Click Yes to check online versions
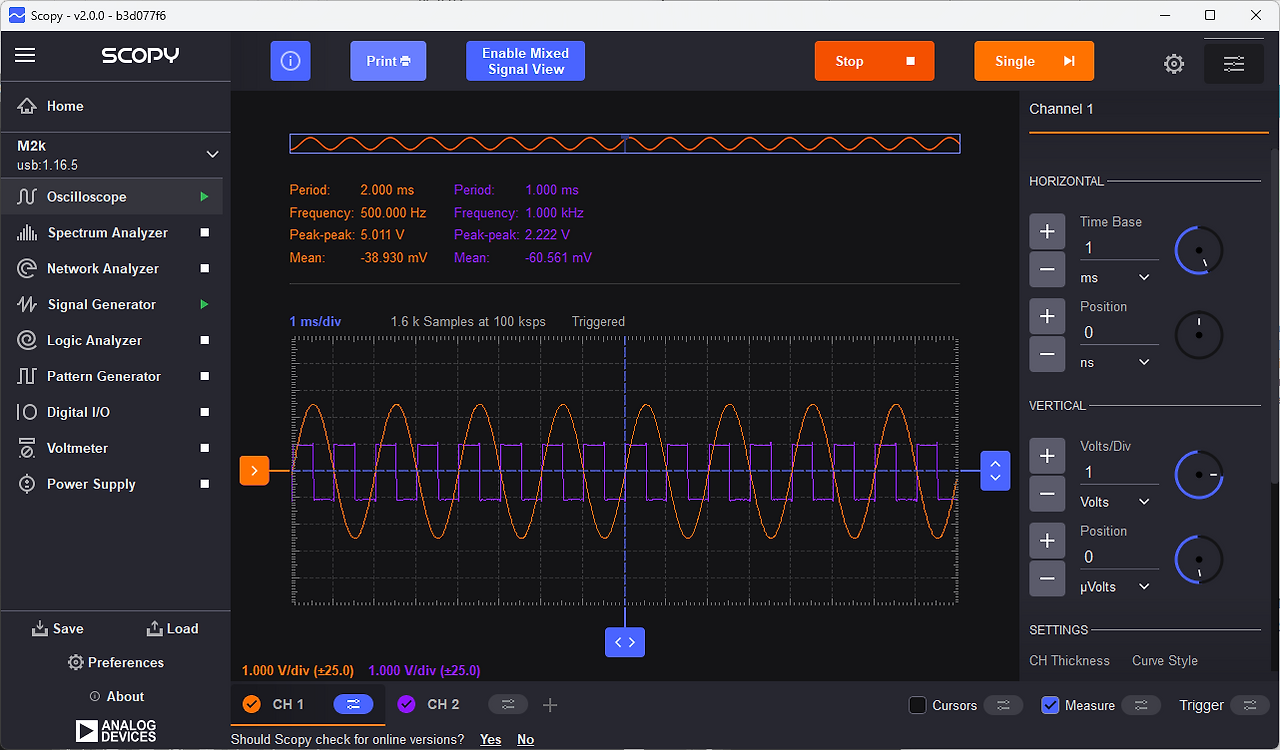 click(490, 740)
